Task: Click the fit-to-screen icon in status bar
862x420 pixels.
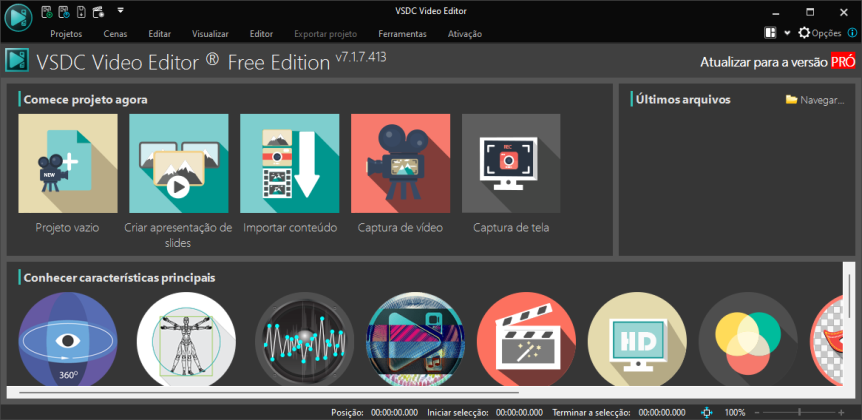Action: click(708, 412)
